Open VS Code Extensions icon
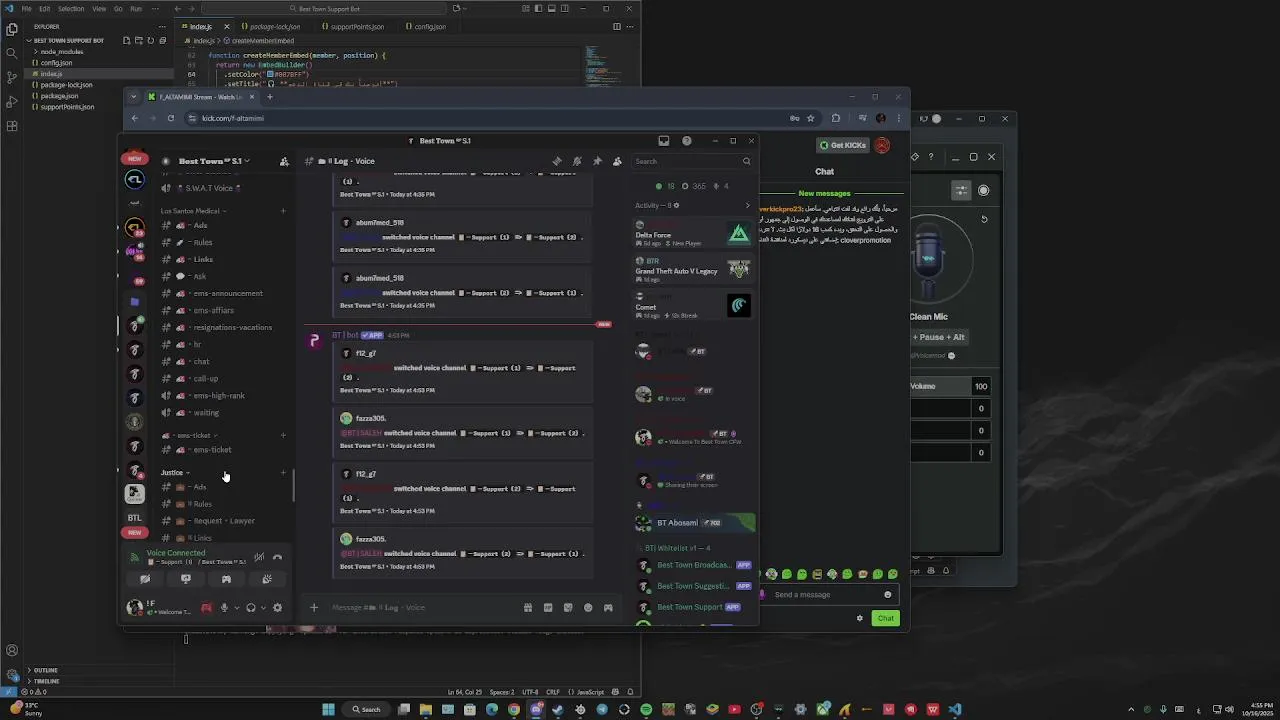Image resolution: width=1280 pixels, height=720 pixels. [12, 126]
